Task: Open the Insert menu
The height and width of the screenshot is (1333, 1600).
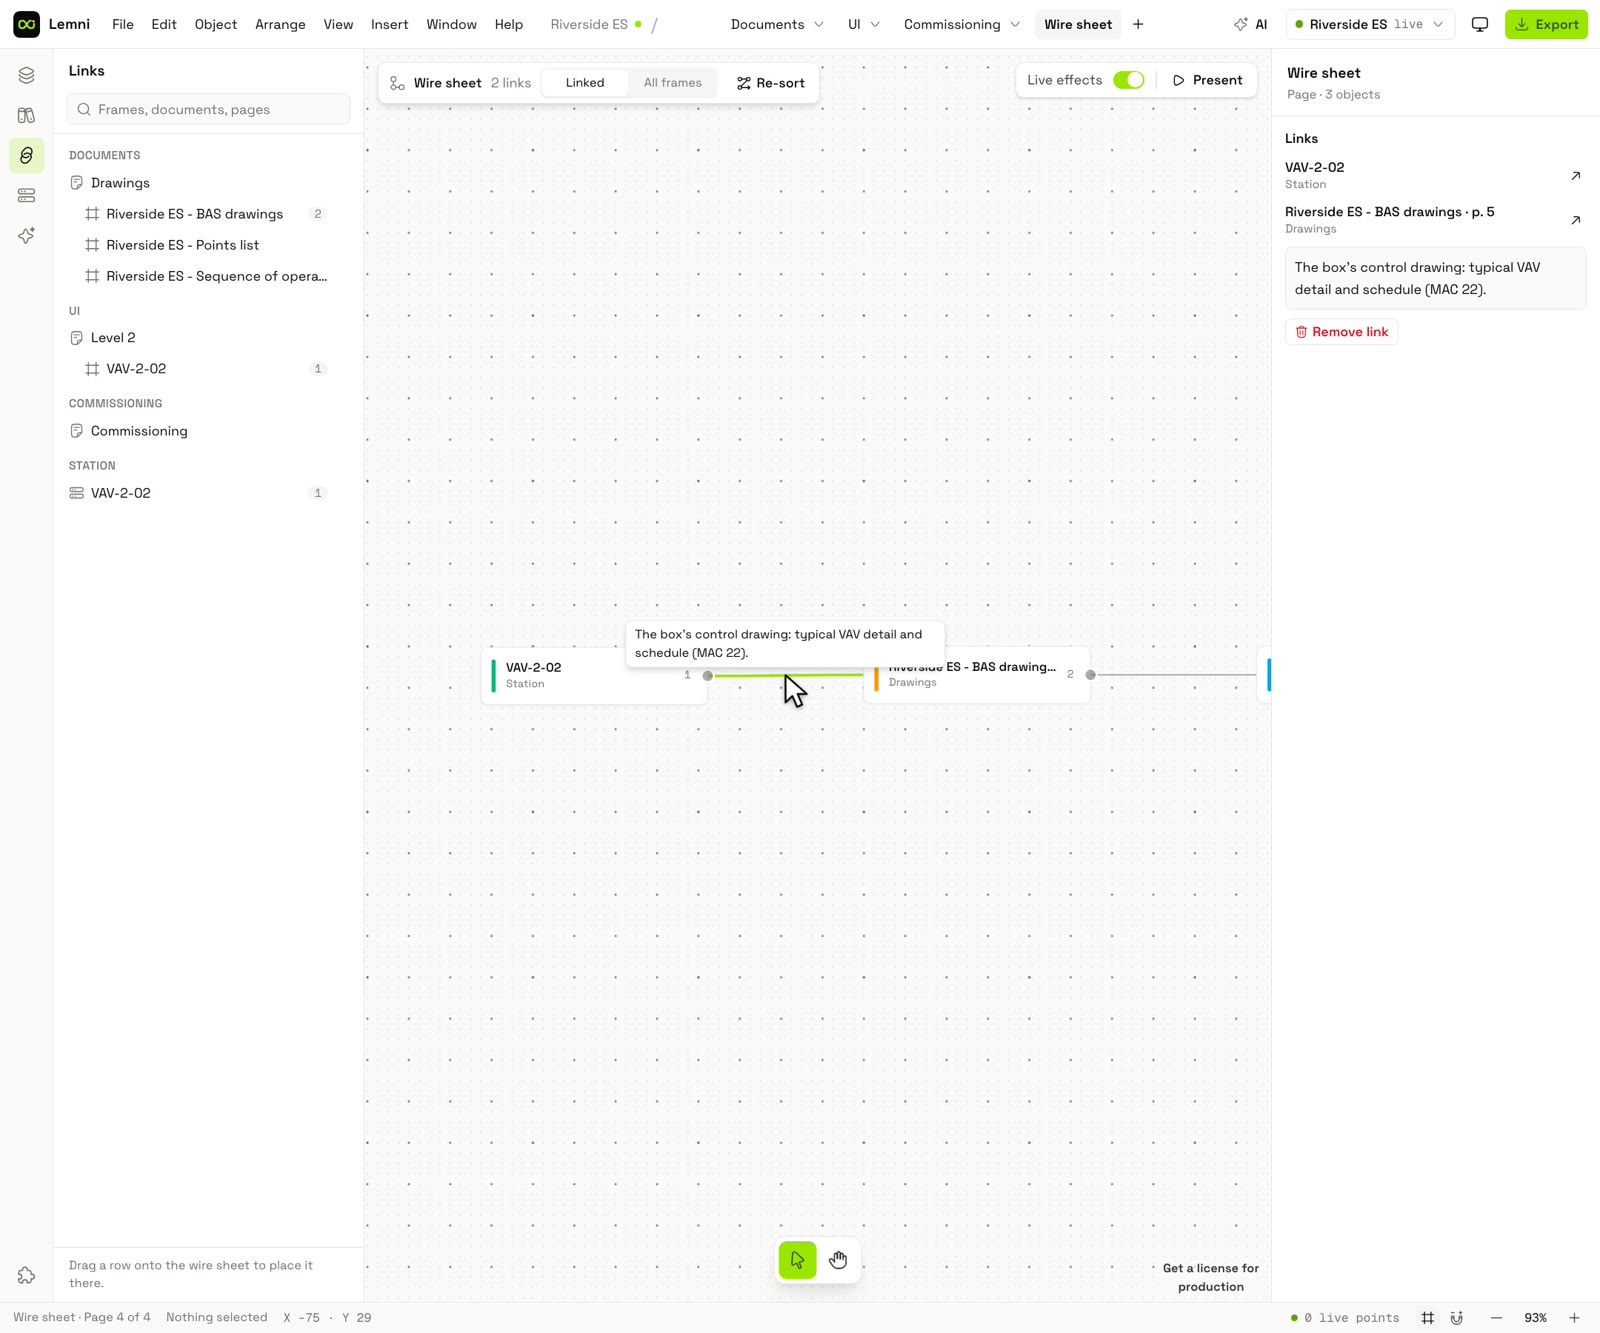Action: point(389,24)
